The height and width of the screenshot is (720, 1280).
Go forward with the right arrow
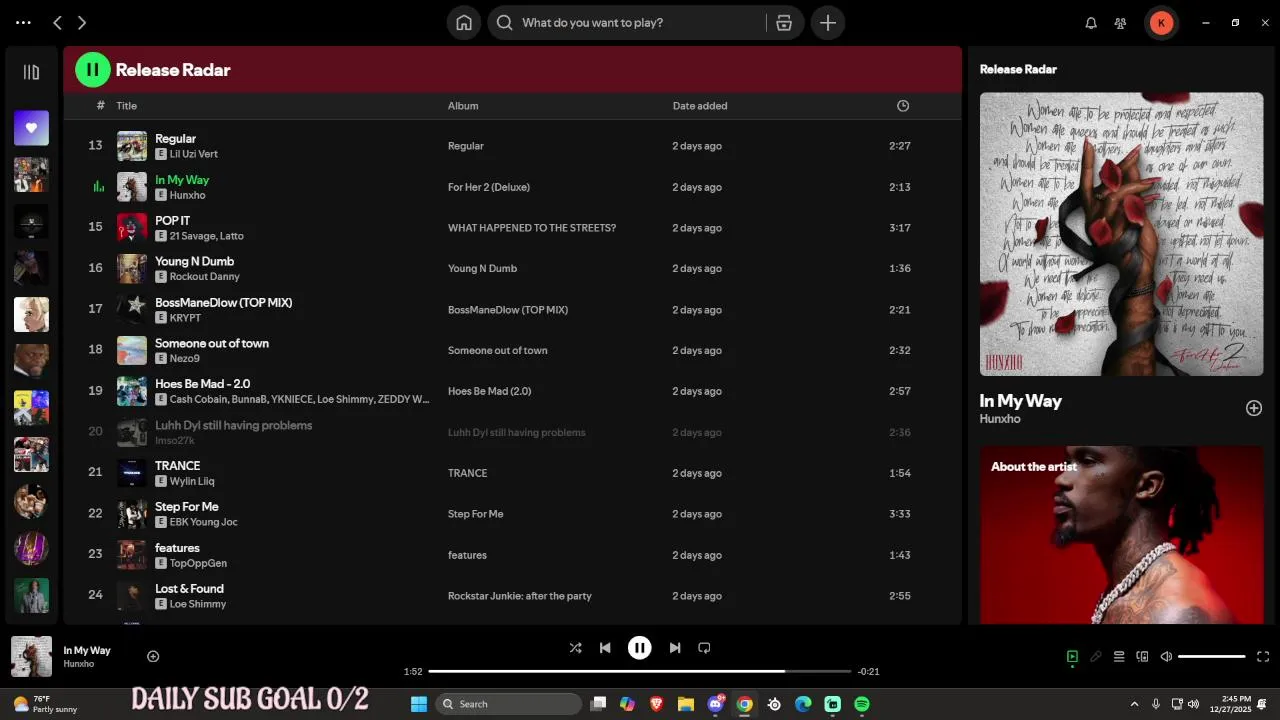coord(82,23)
